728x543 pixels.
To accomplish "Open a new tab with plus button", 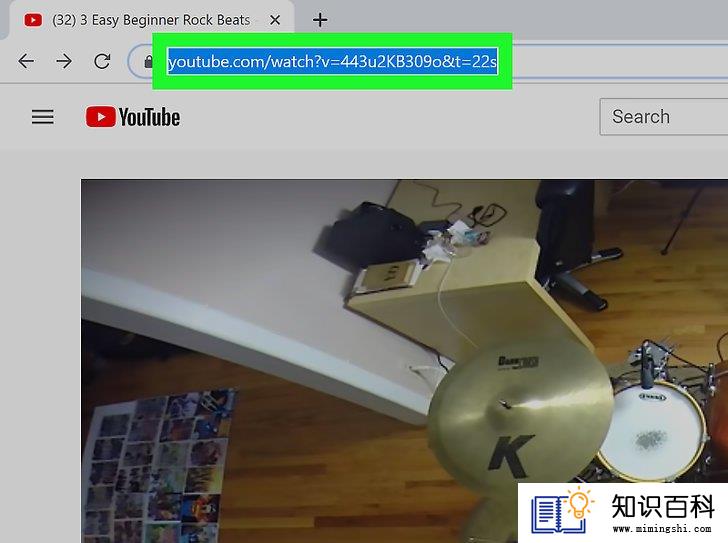I will [x=320, y=20].
